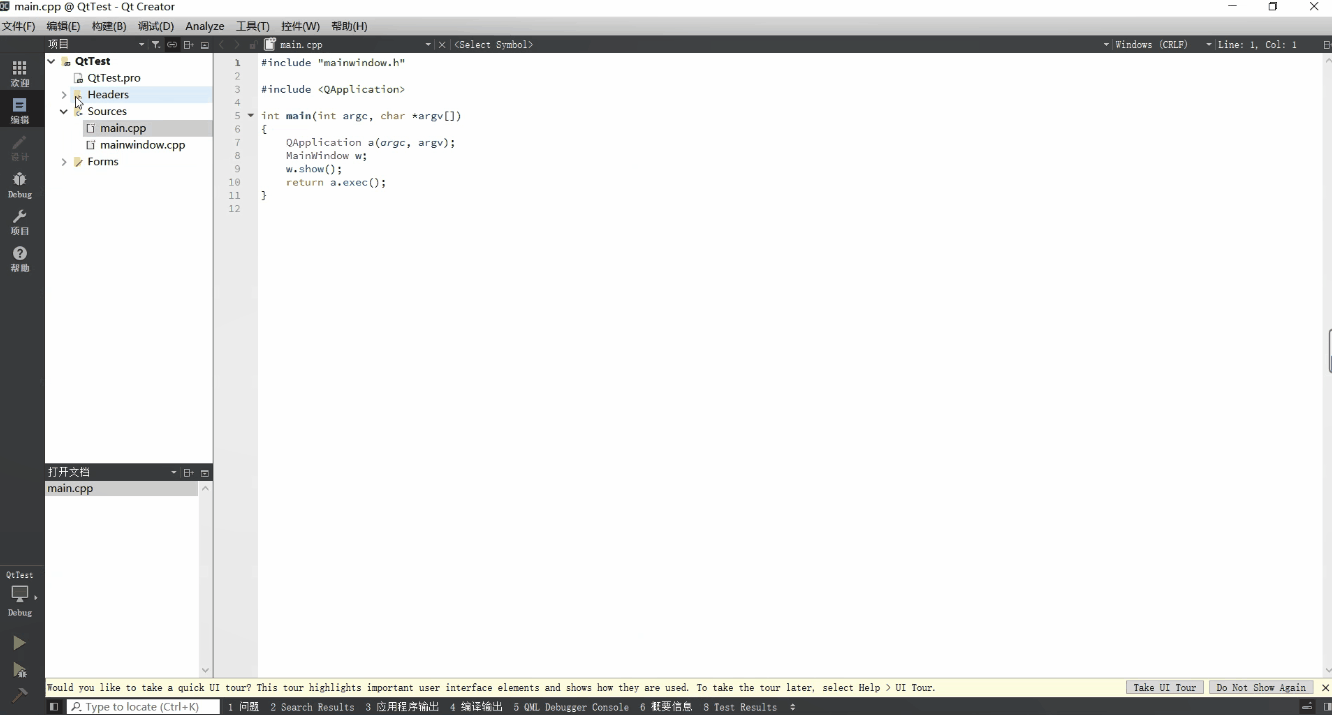
Task: Open the 帮助(H) menu
Action: pos(349,26)
